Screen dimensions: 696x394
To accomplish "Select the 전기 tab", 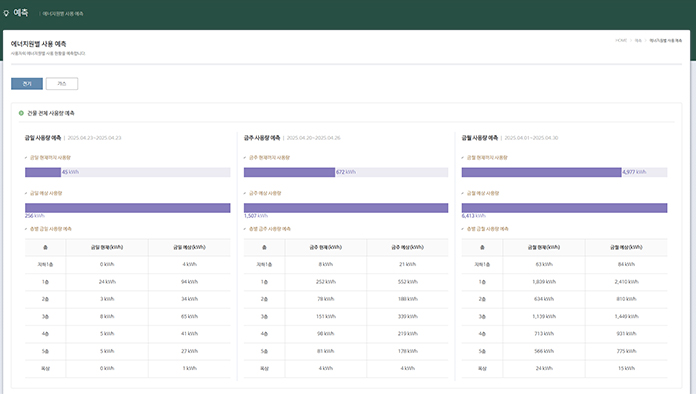I will 27,84.
